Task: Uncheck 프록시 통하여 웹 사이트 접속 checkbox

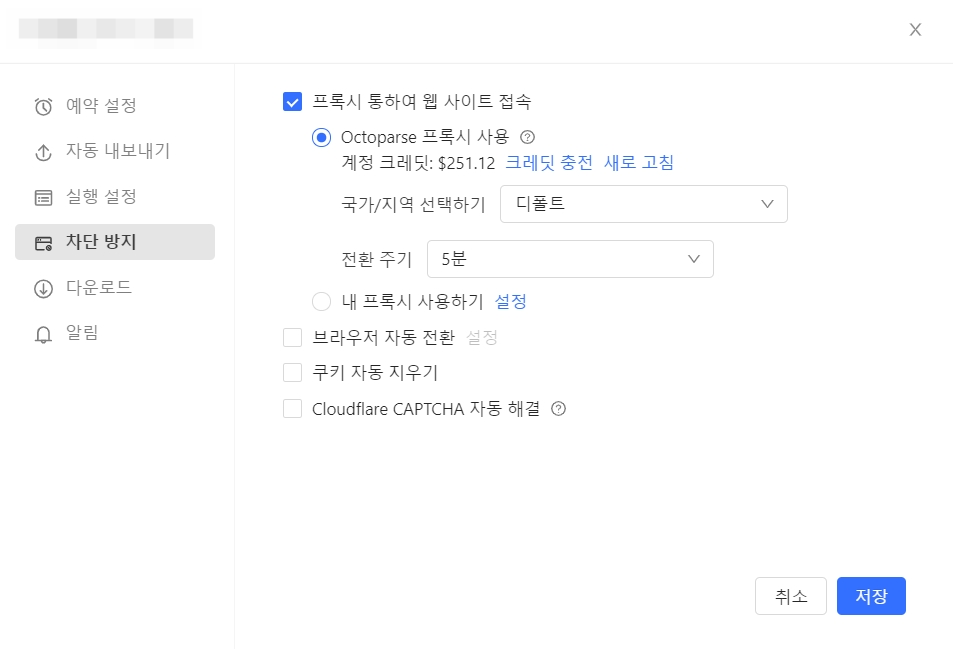Action: [x=293, y=101]
